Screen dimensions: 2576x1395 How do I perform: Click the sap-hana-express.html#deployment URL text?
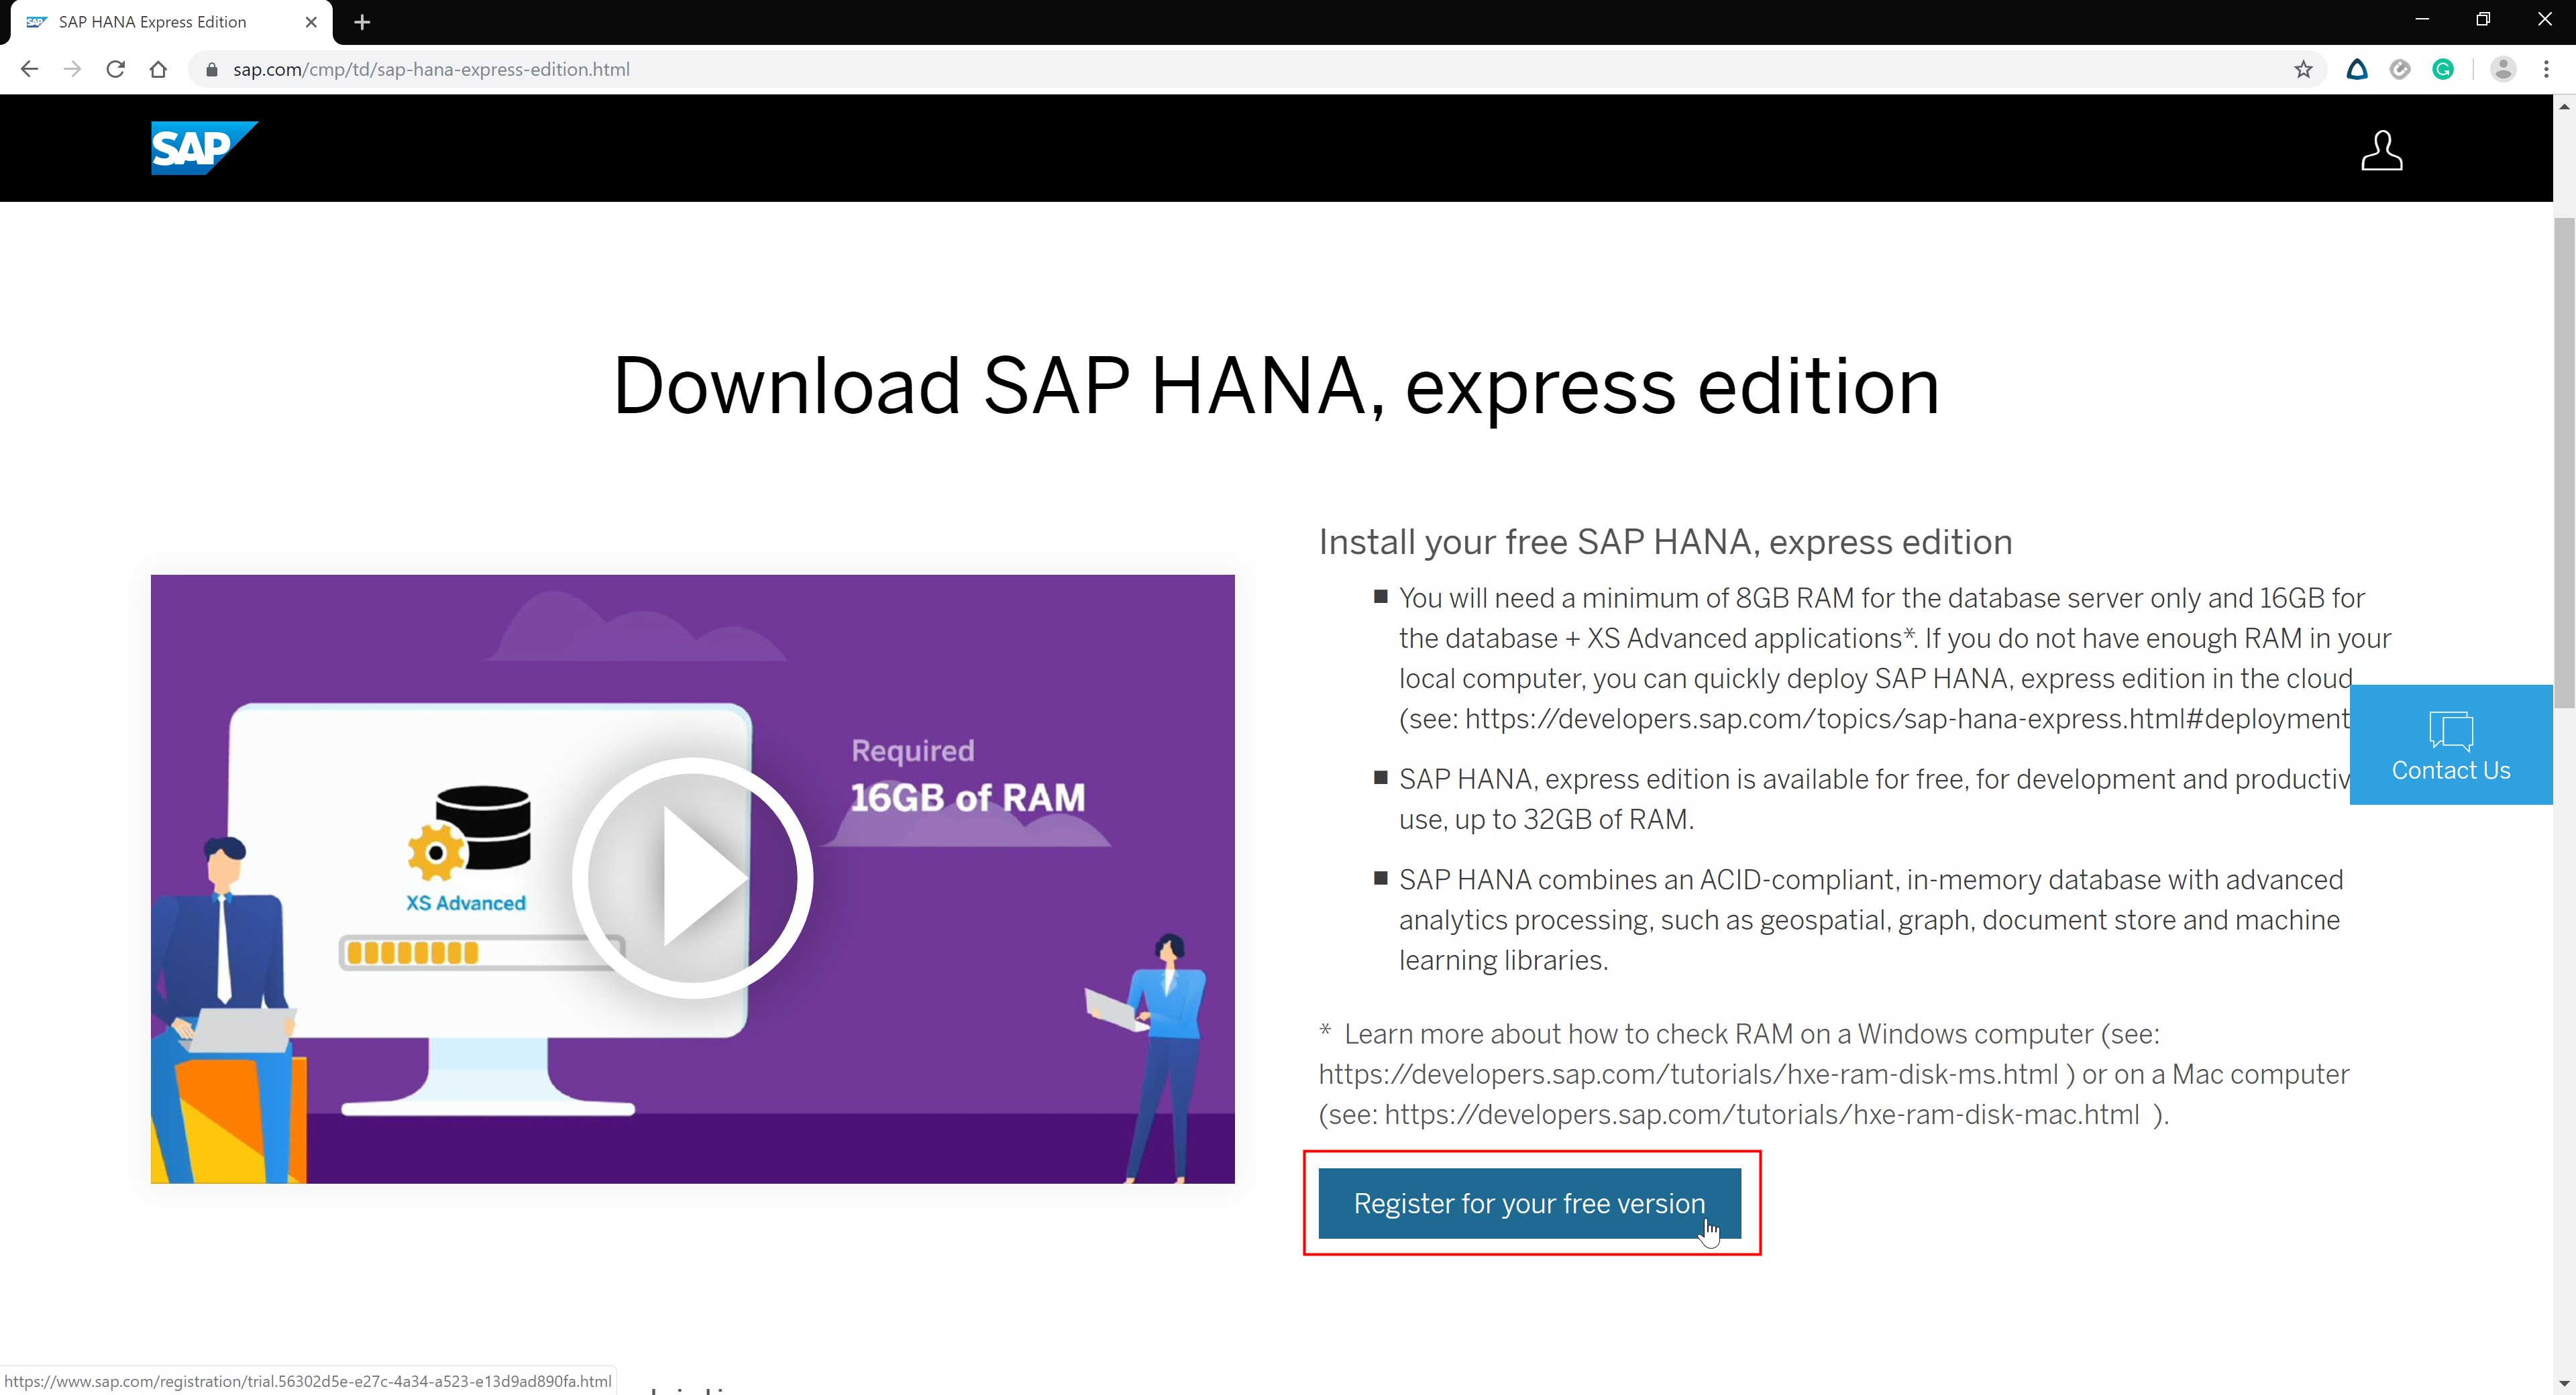point(1907,719)
